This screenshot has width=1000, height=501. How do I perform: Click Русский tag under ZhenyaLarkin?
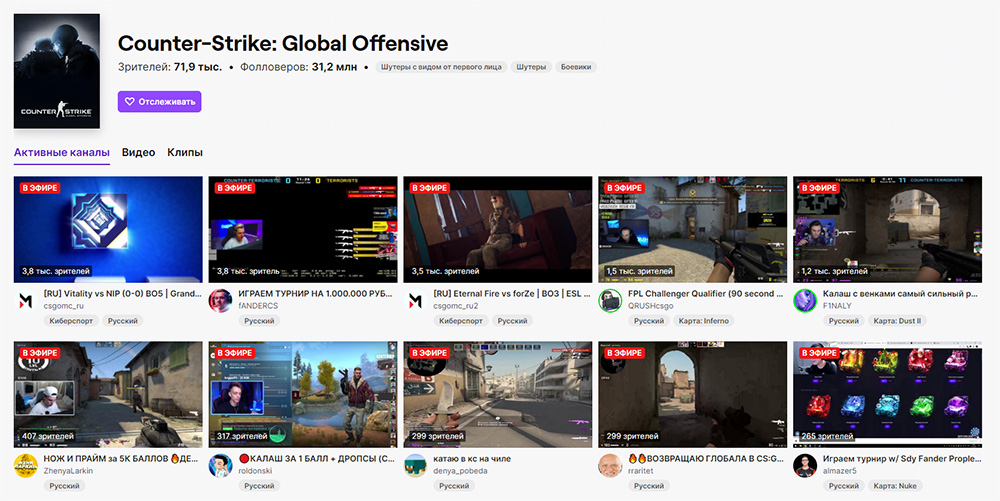coord(64,486)
